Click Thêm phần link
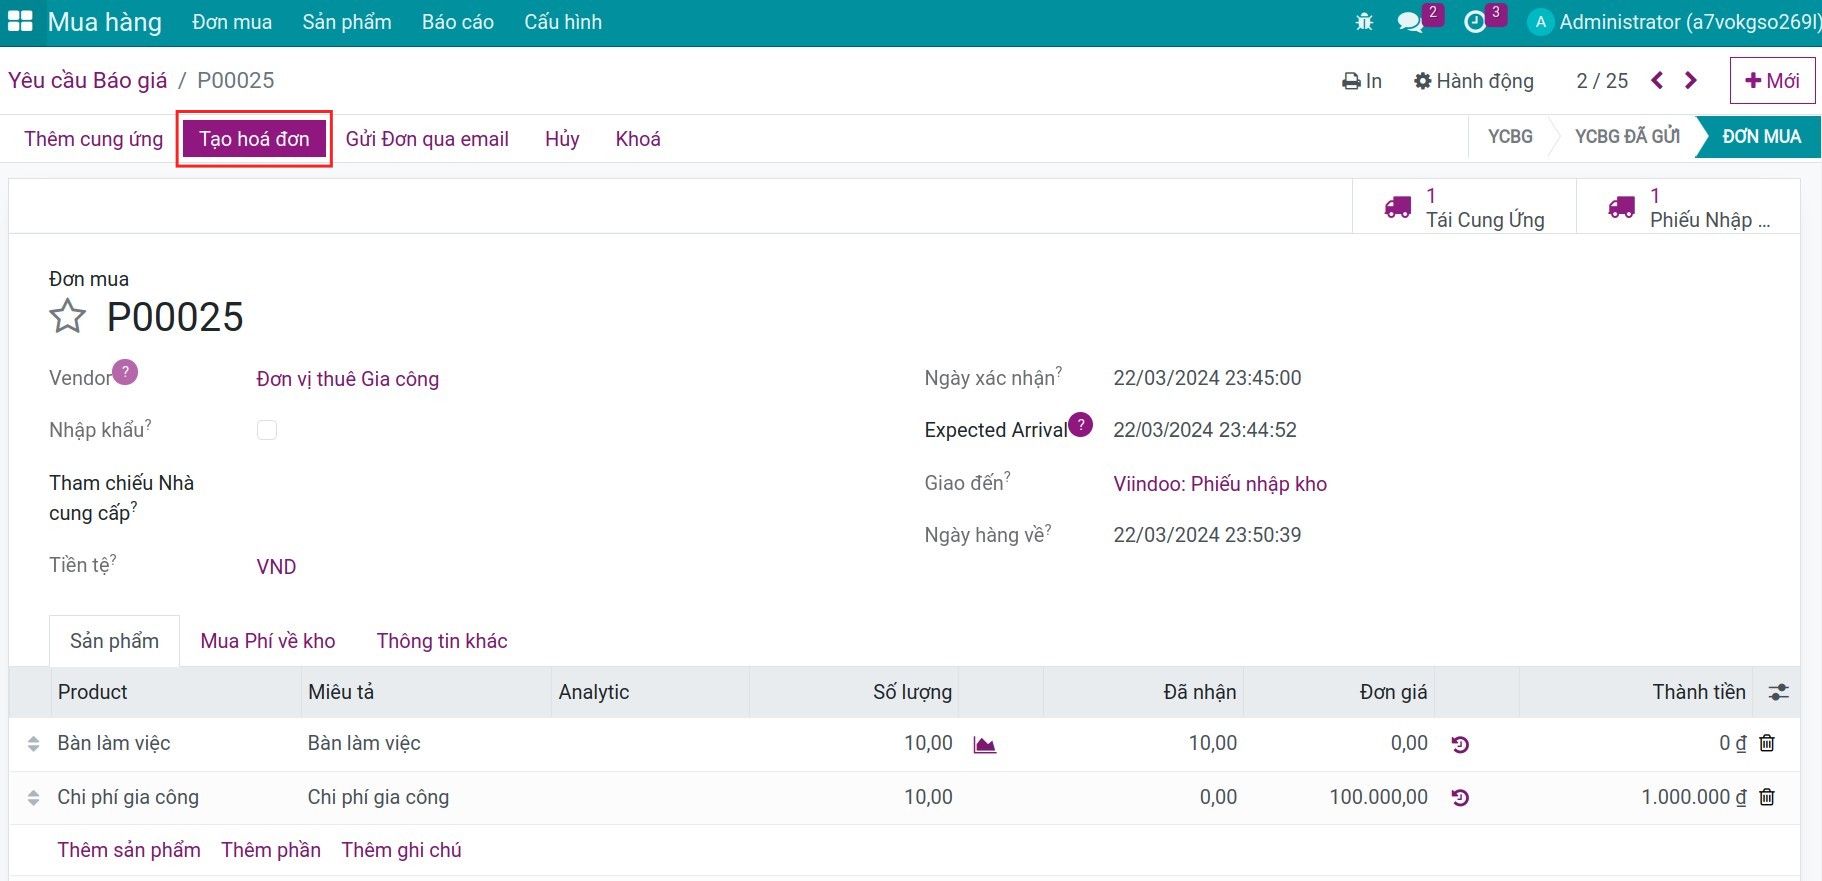The height and width of the screenshot is (881, 1822). (x=271, y=850)
